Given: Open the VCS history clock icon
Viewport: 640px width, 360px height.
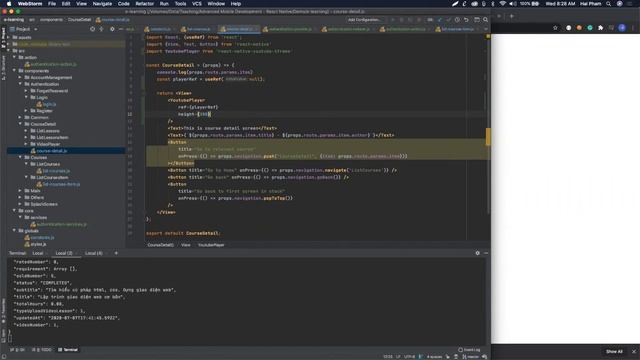Looking at the screenshot, I should click(457, 20).
